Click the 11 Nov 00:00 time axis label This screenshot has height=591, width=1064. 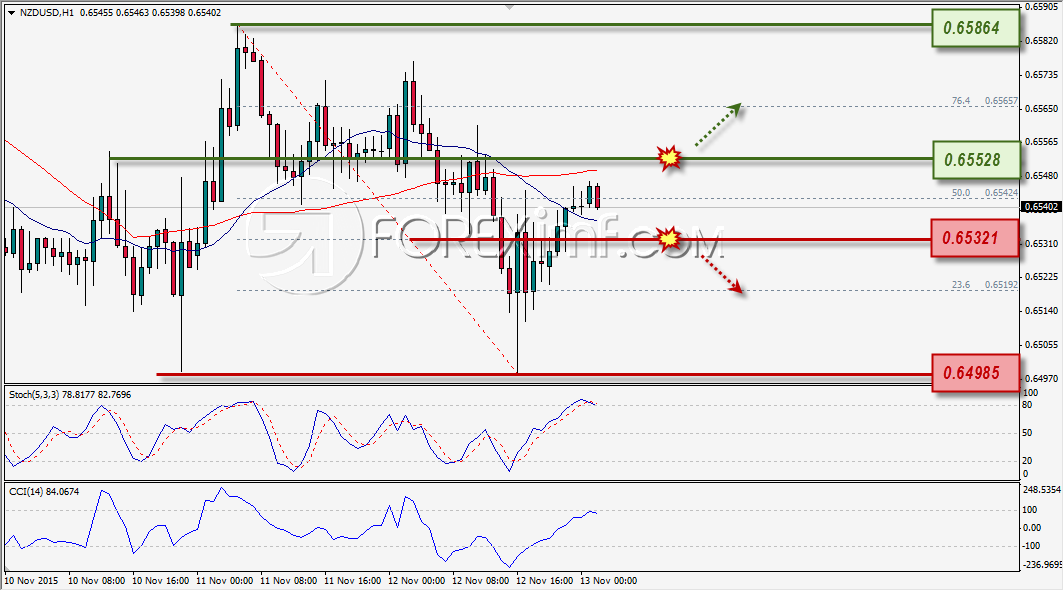[225, 581]
